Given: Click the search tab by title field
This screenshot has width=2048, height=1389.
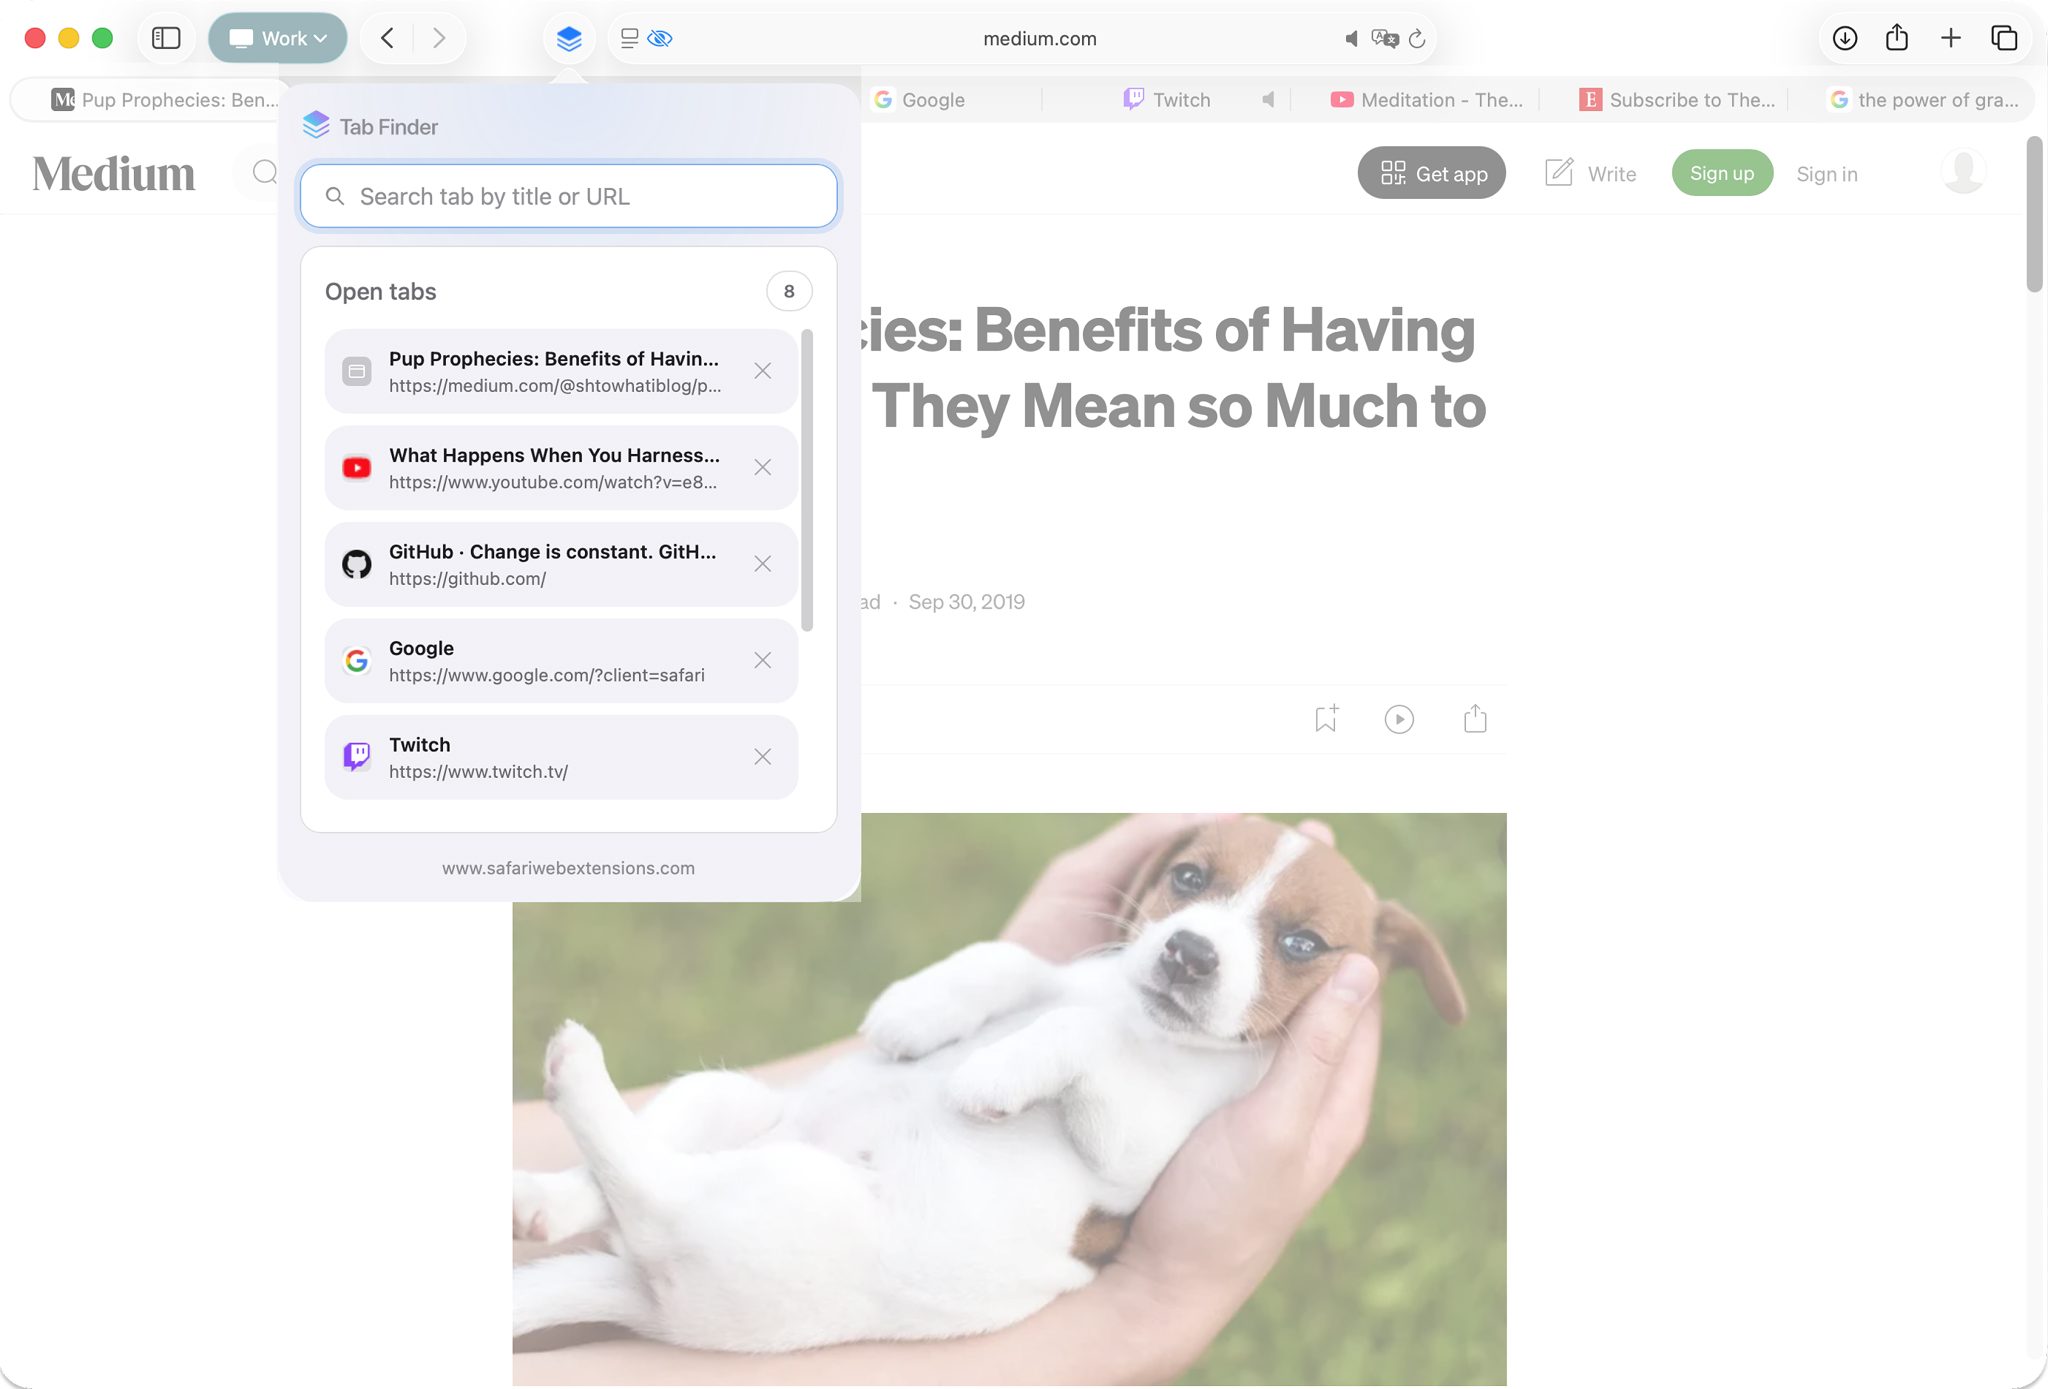Looking at the screenshot, I should click(x=568, y=196).
